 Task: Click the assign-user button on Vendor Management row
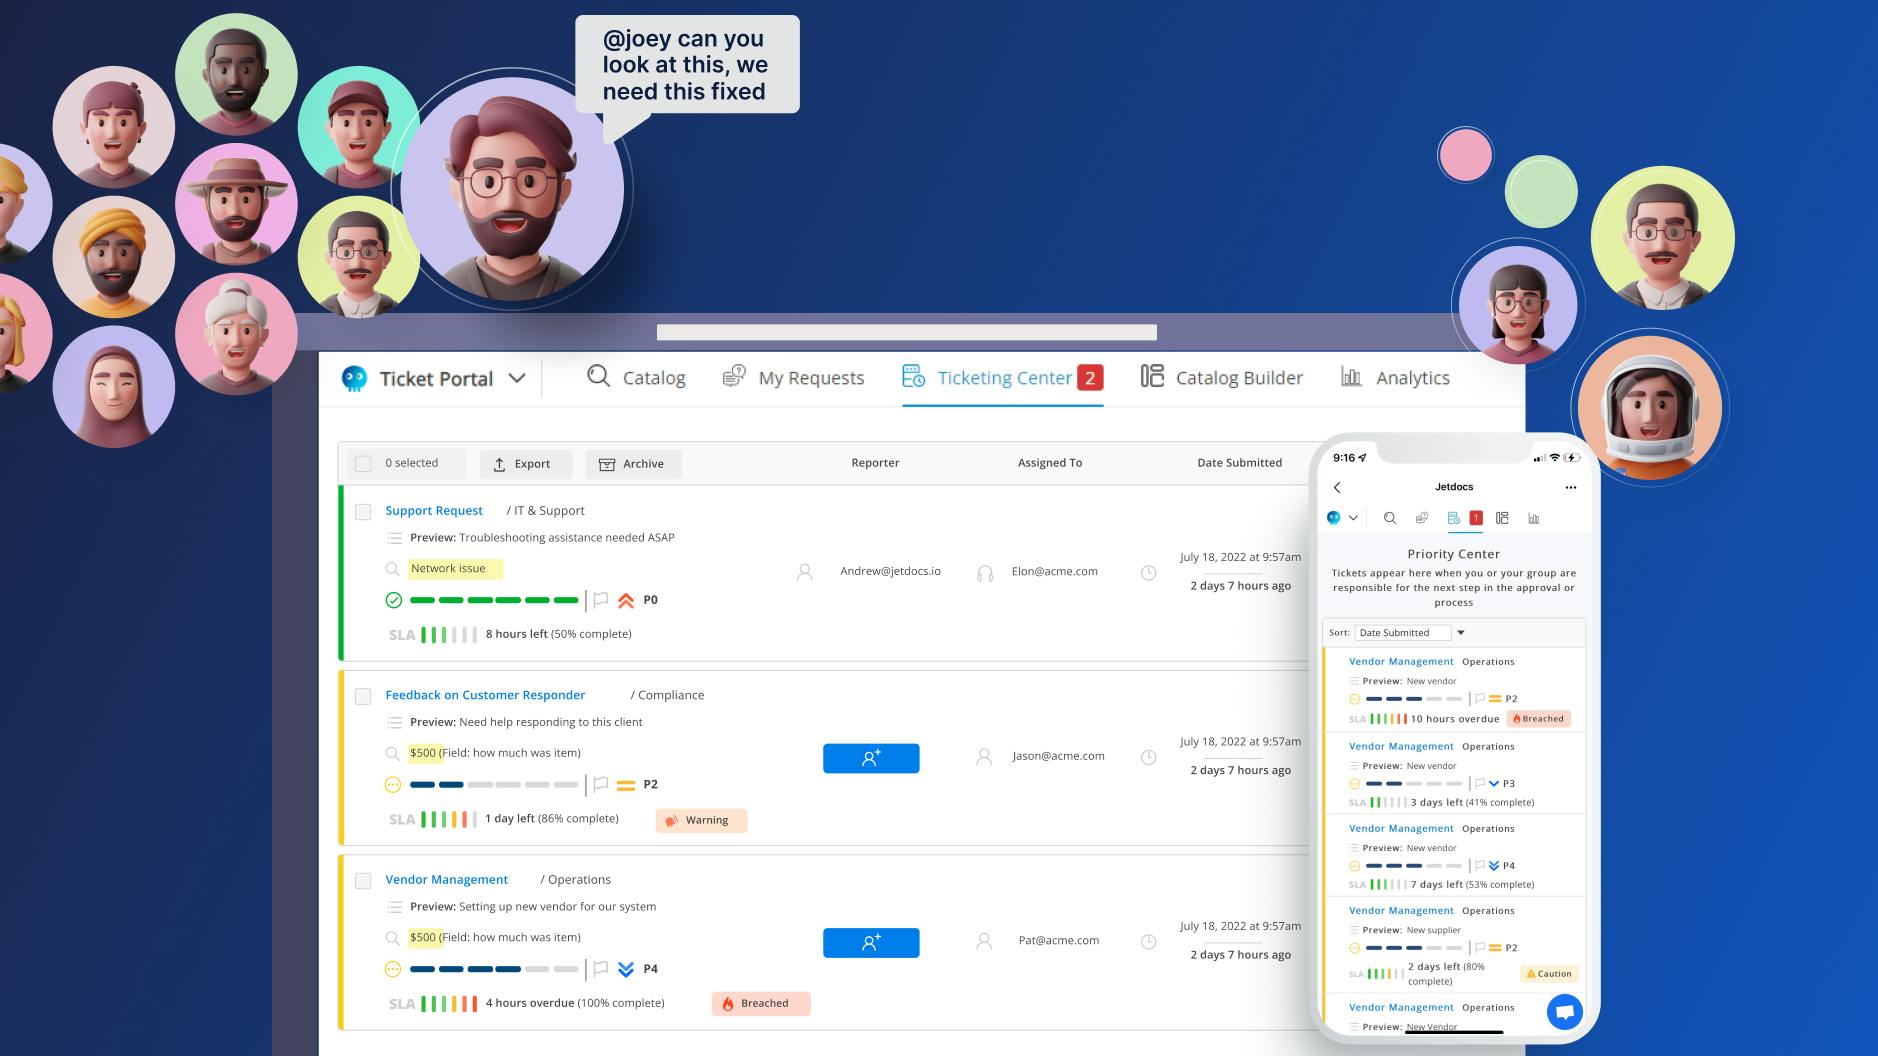[870, 941]
